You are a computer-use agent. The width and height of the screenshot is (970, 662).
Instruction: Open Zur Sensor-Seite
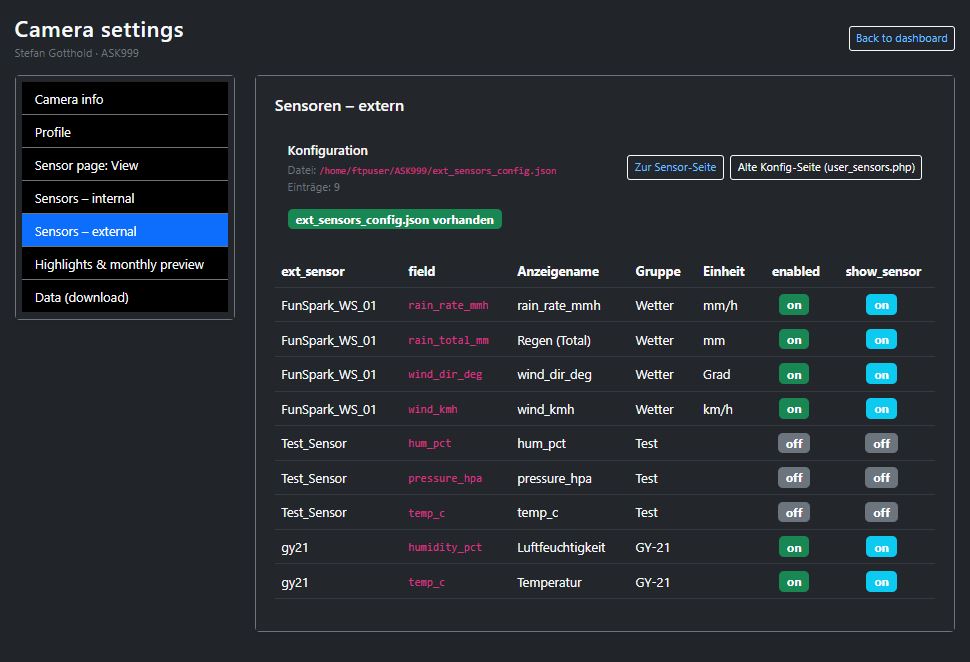(675, 167)
